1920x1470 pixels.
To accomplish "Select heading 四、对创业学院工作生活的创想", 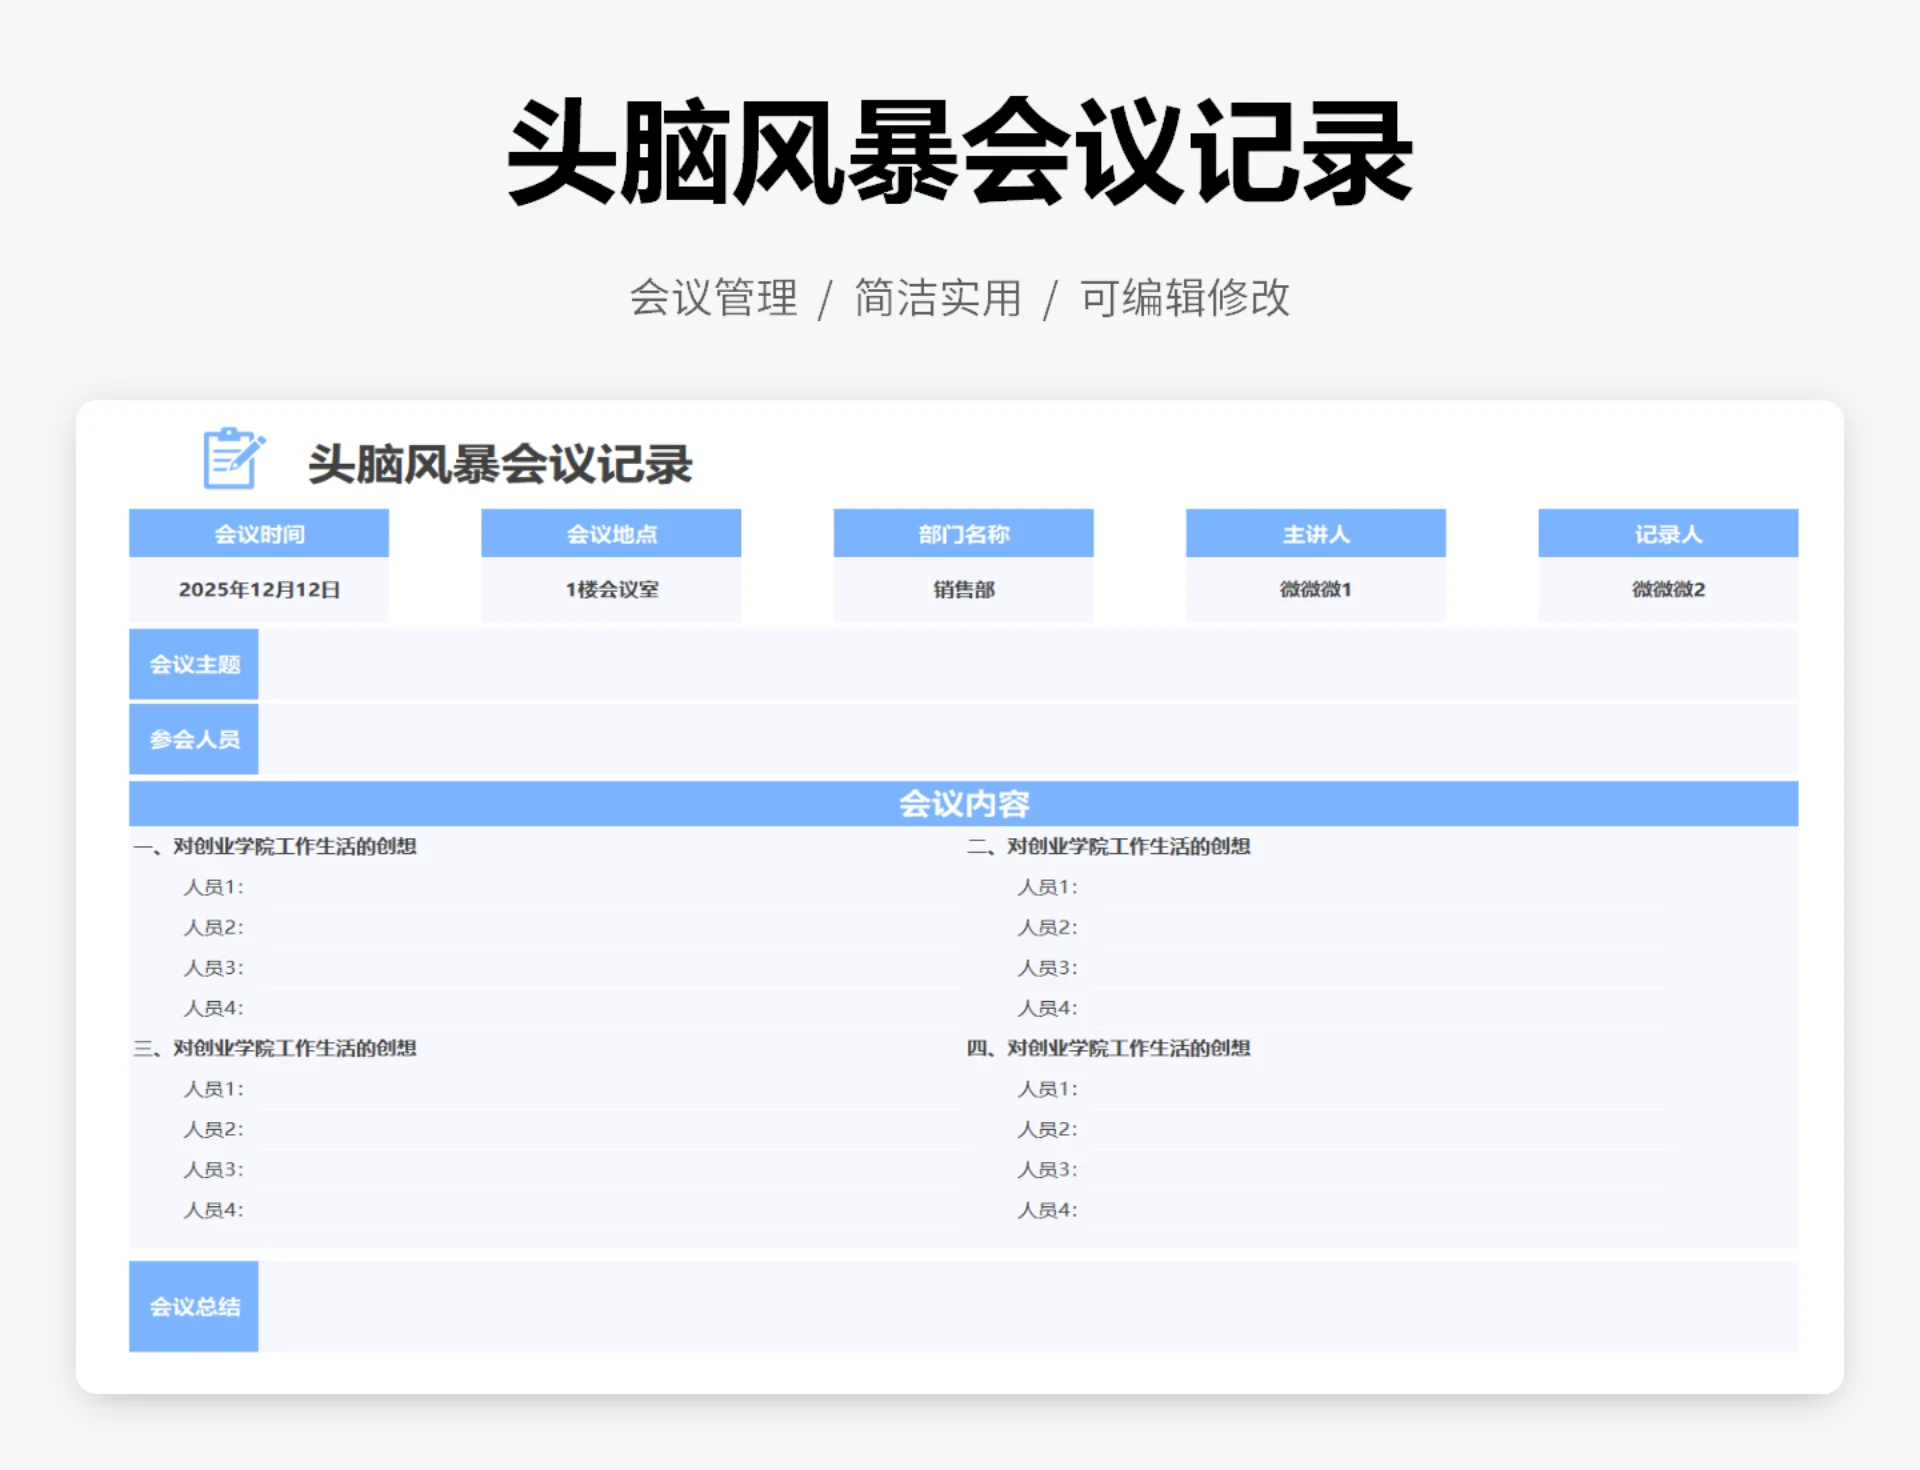I will point(1112,1049).
